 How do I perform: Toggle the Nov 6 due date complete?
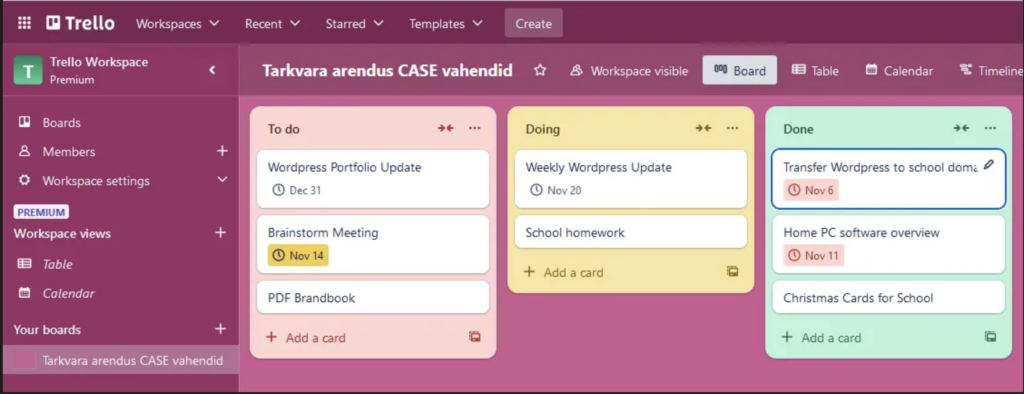pyautogui.click(x=810, y=190)
